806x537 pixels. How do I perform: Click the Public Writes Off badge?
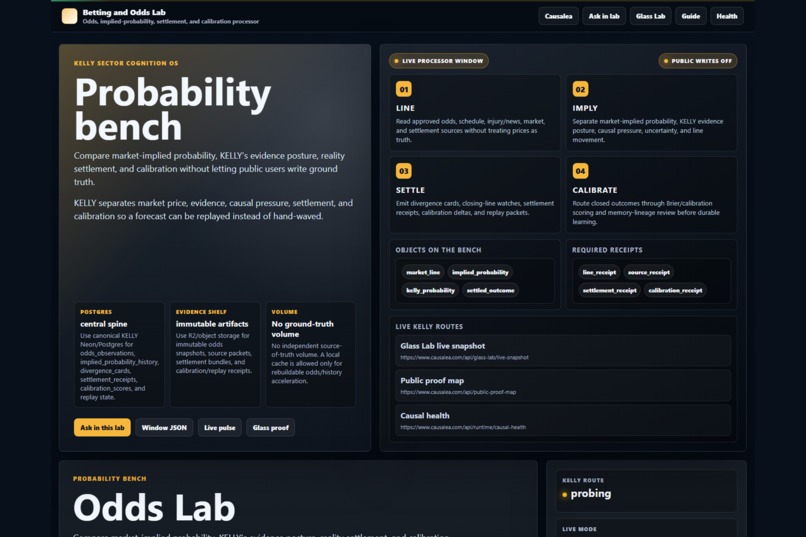[698, 61]
